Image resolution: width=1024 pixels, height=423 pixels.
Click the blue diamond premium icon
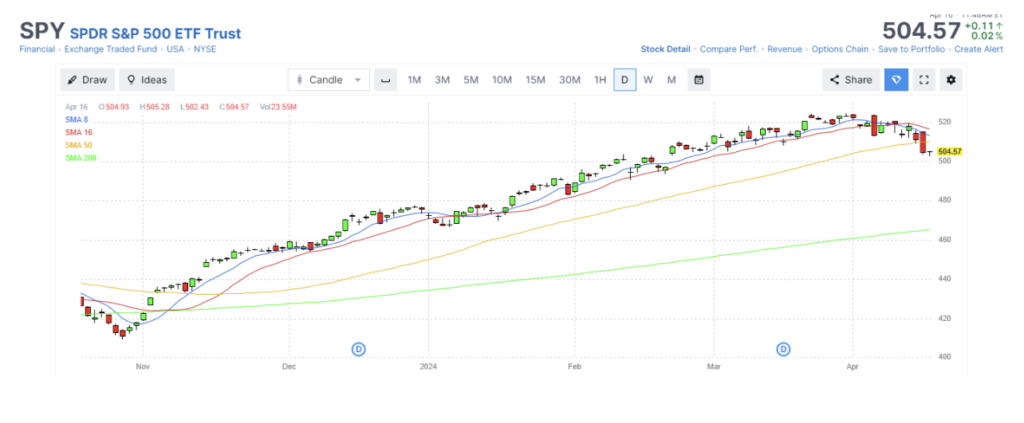point(896,80)
